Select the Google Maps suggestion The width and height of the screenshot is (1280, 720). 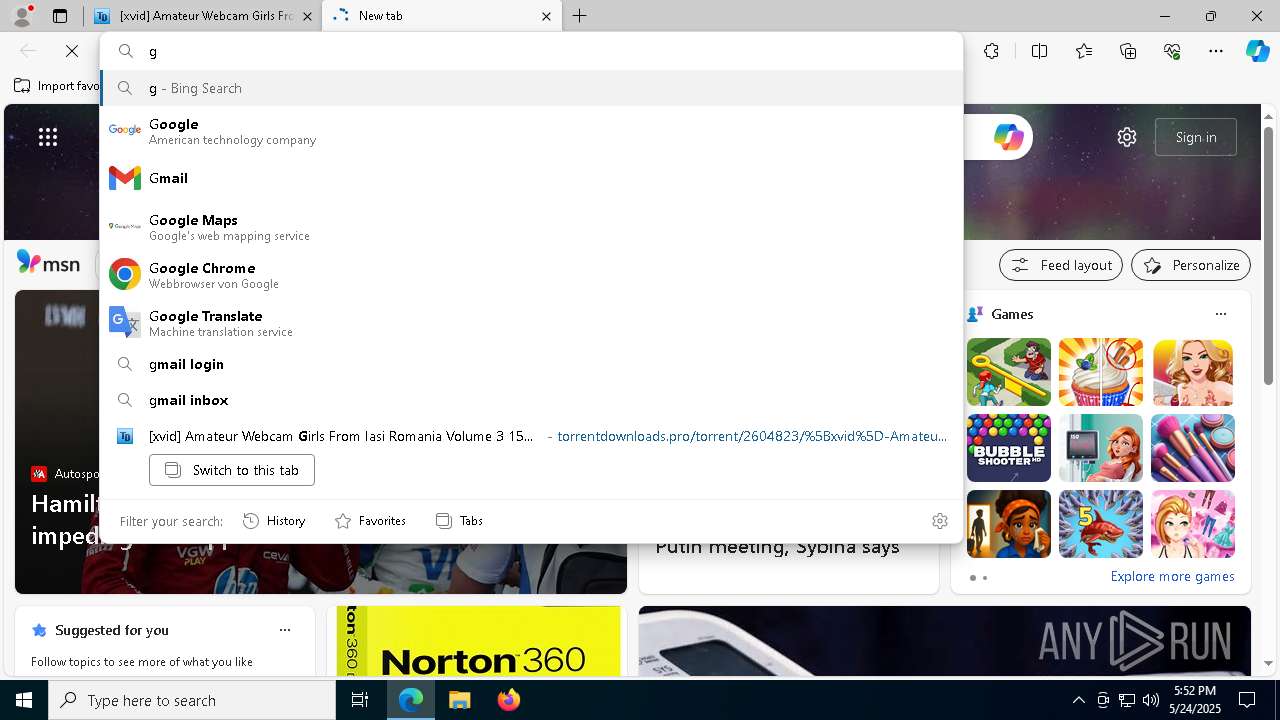pos(531,226)
